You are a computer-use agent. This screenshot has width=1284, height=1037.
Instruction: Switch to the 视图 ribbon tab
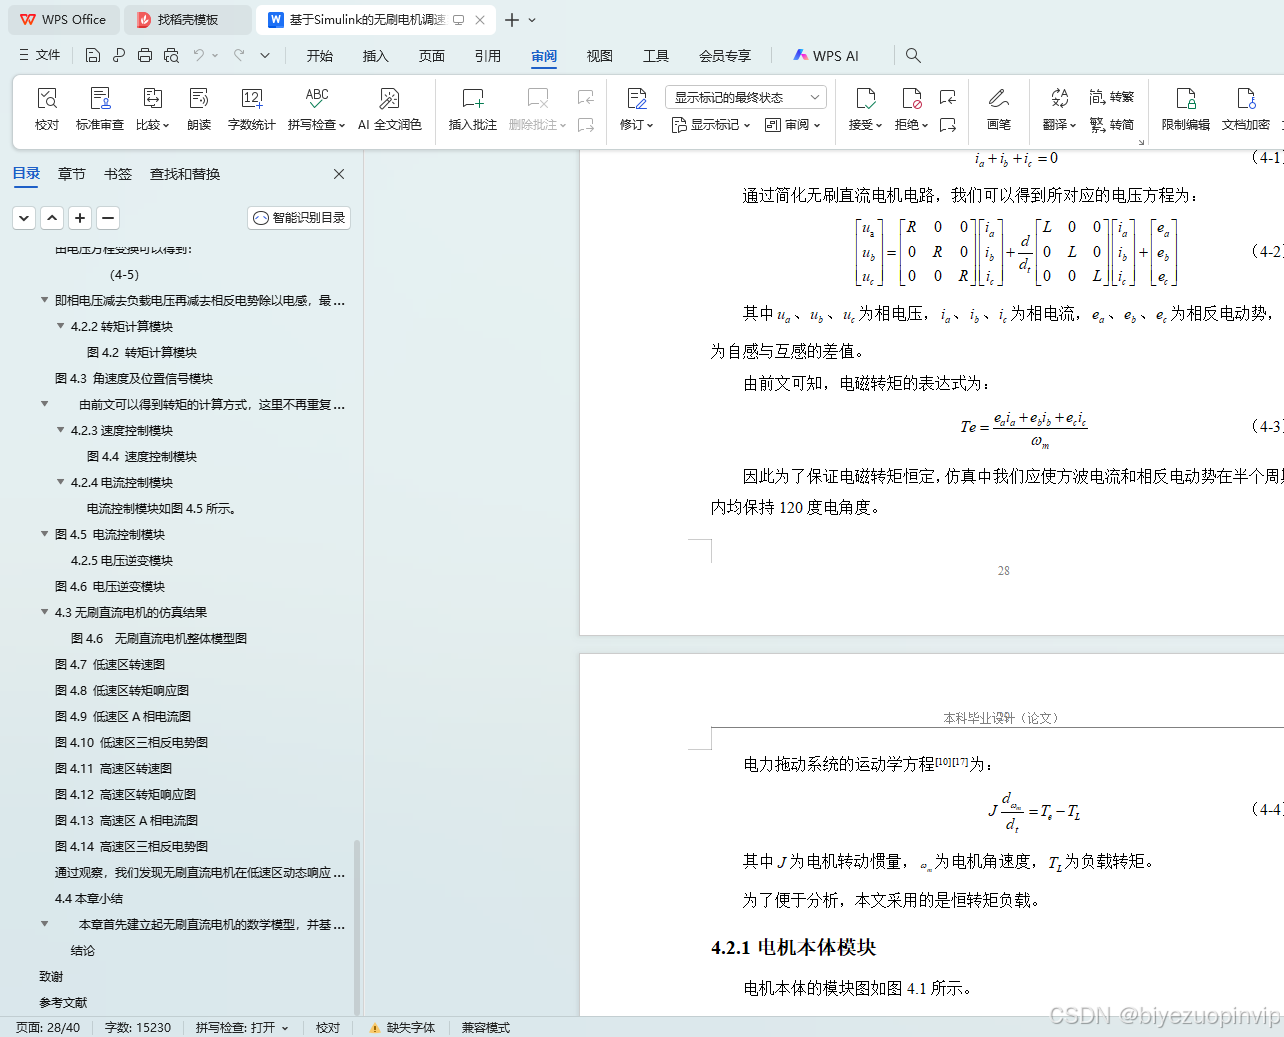[x=600, y=56]
